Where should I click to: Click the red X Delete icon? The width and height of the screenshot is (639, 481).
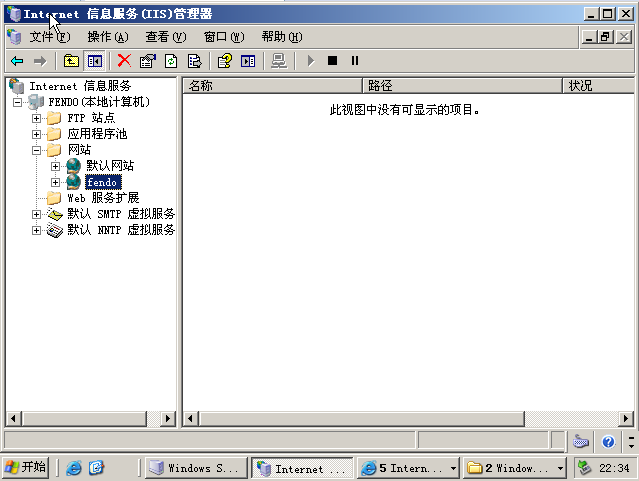point(124,61)
